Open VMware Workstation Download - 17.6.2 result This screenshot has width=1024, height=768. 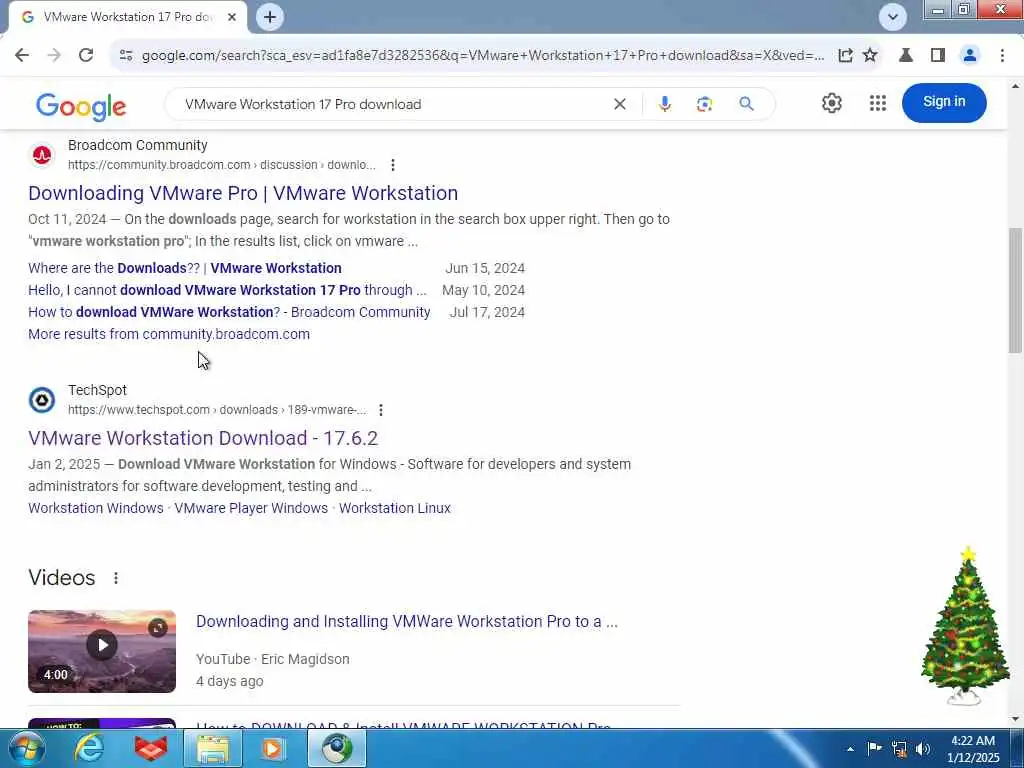point(203,438)
